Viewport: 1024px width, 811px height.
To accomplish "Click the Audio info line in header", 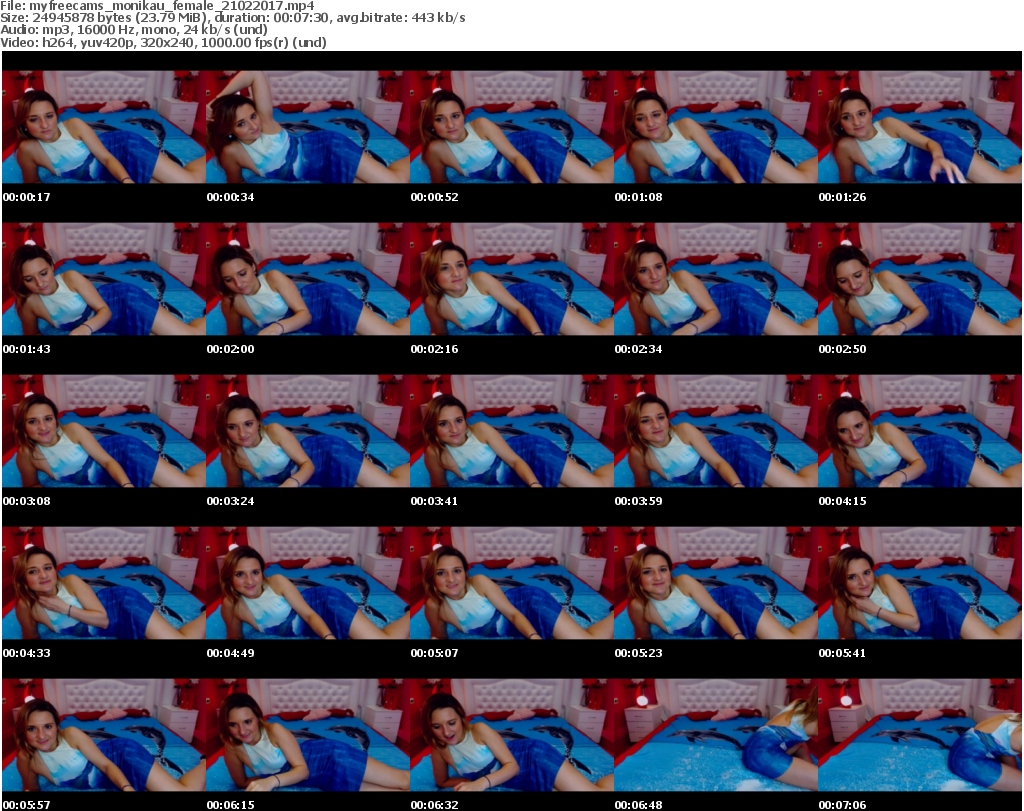I will (x=134, y=29).
